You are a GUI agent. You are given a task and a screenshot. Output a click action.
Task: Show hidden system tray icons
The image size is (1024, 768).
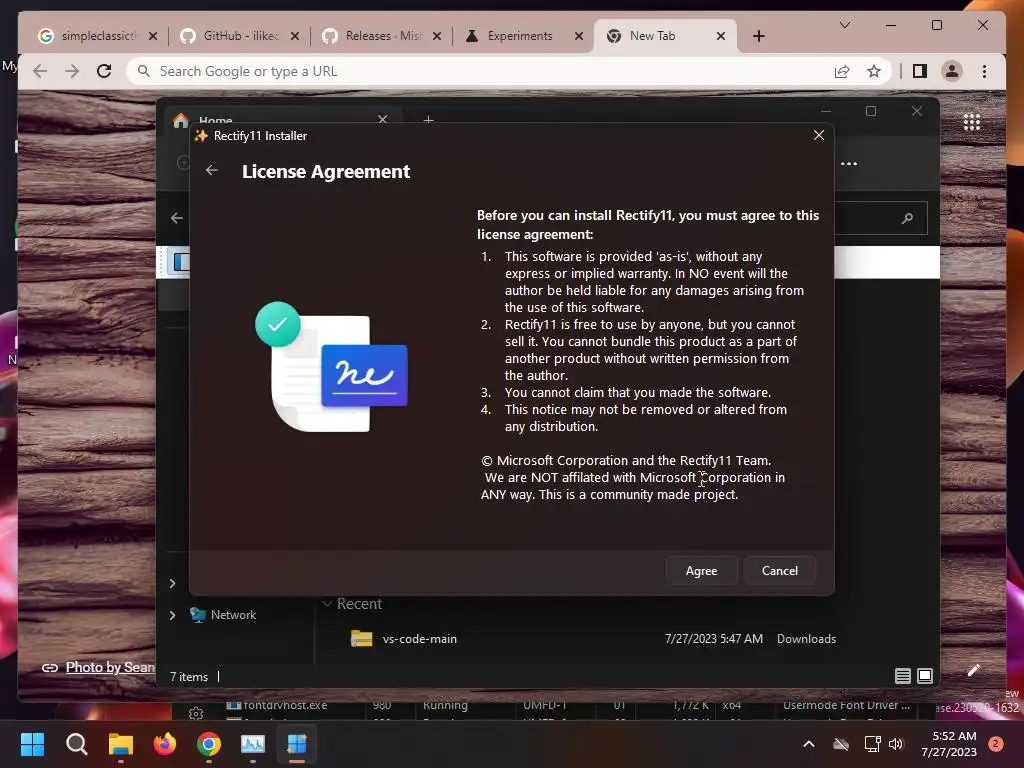(x=808, y=744)
